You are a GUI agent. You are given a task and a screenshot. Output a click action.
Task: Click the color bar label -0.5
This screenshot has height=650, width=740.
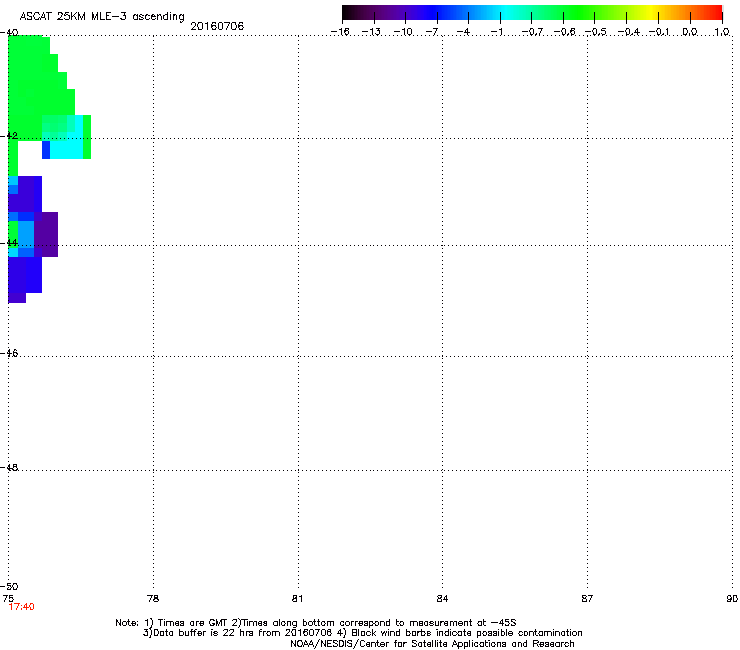595,32
